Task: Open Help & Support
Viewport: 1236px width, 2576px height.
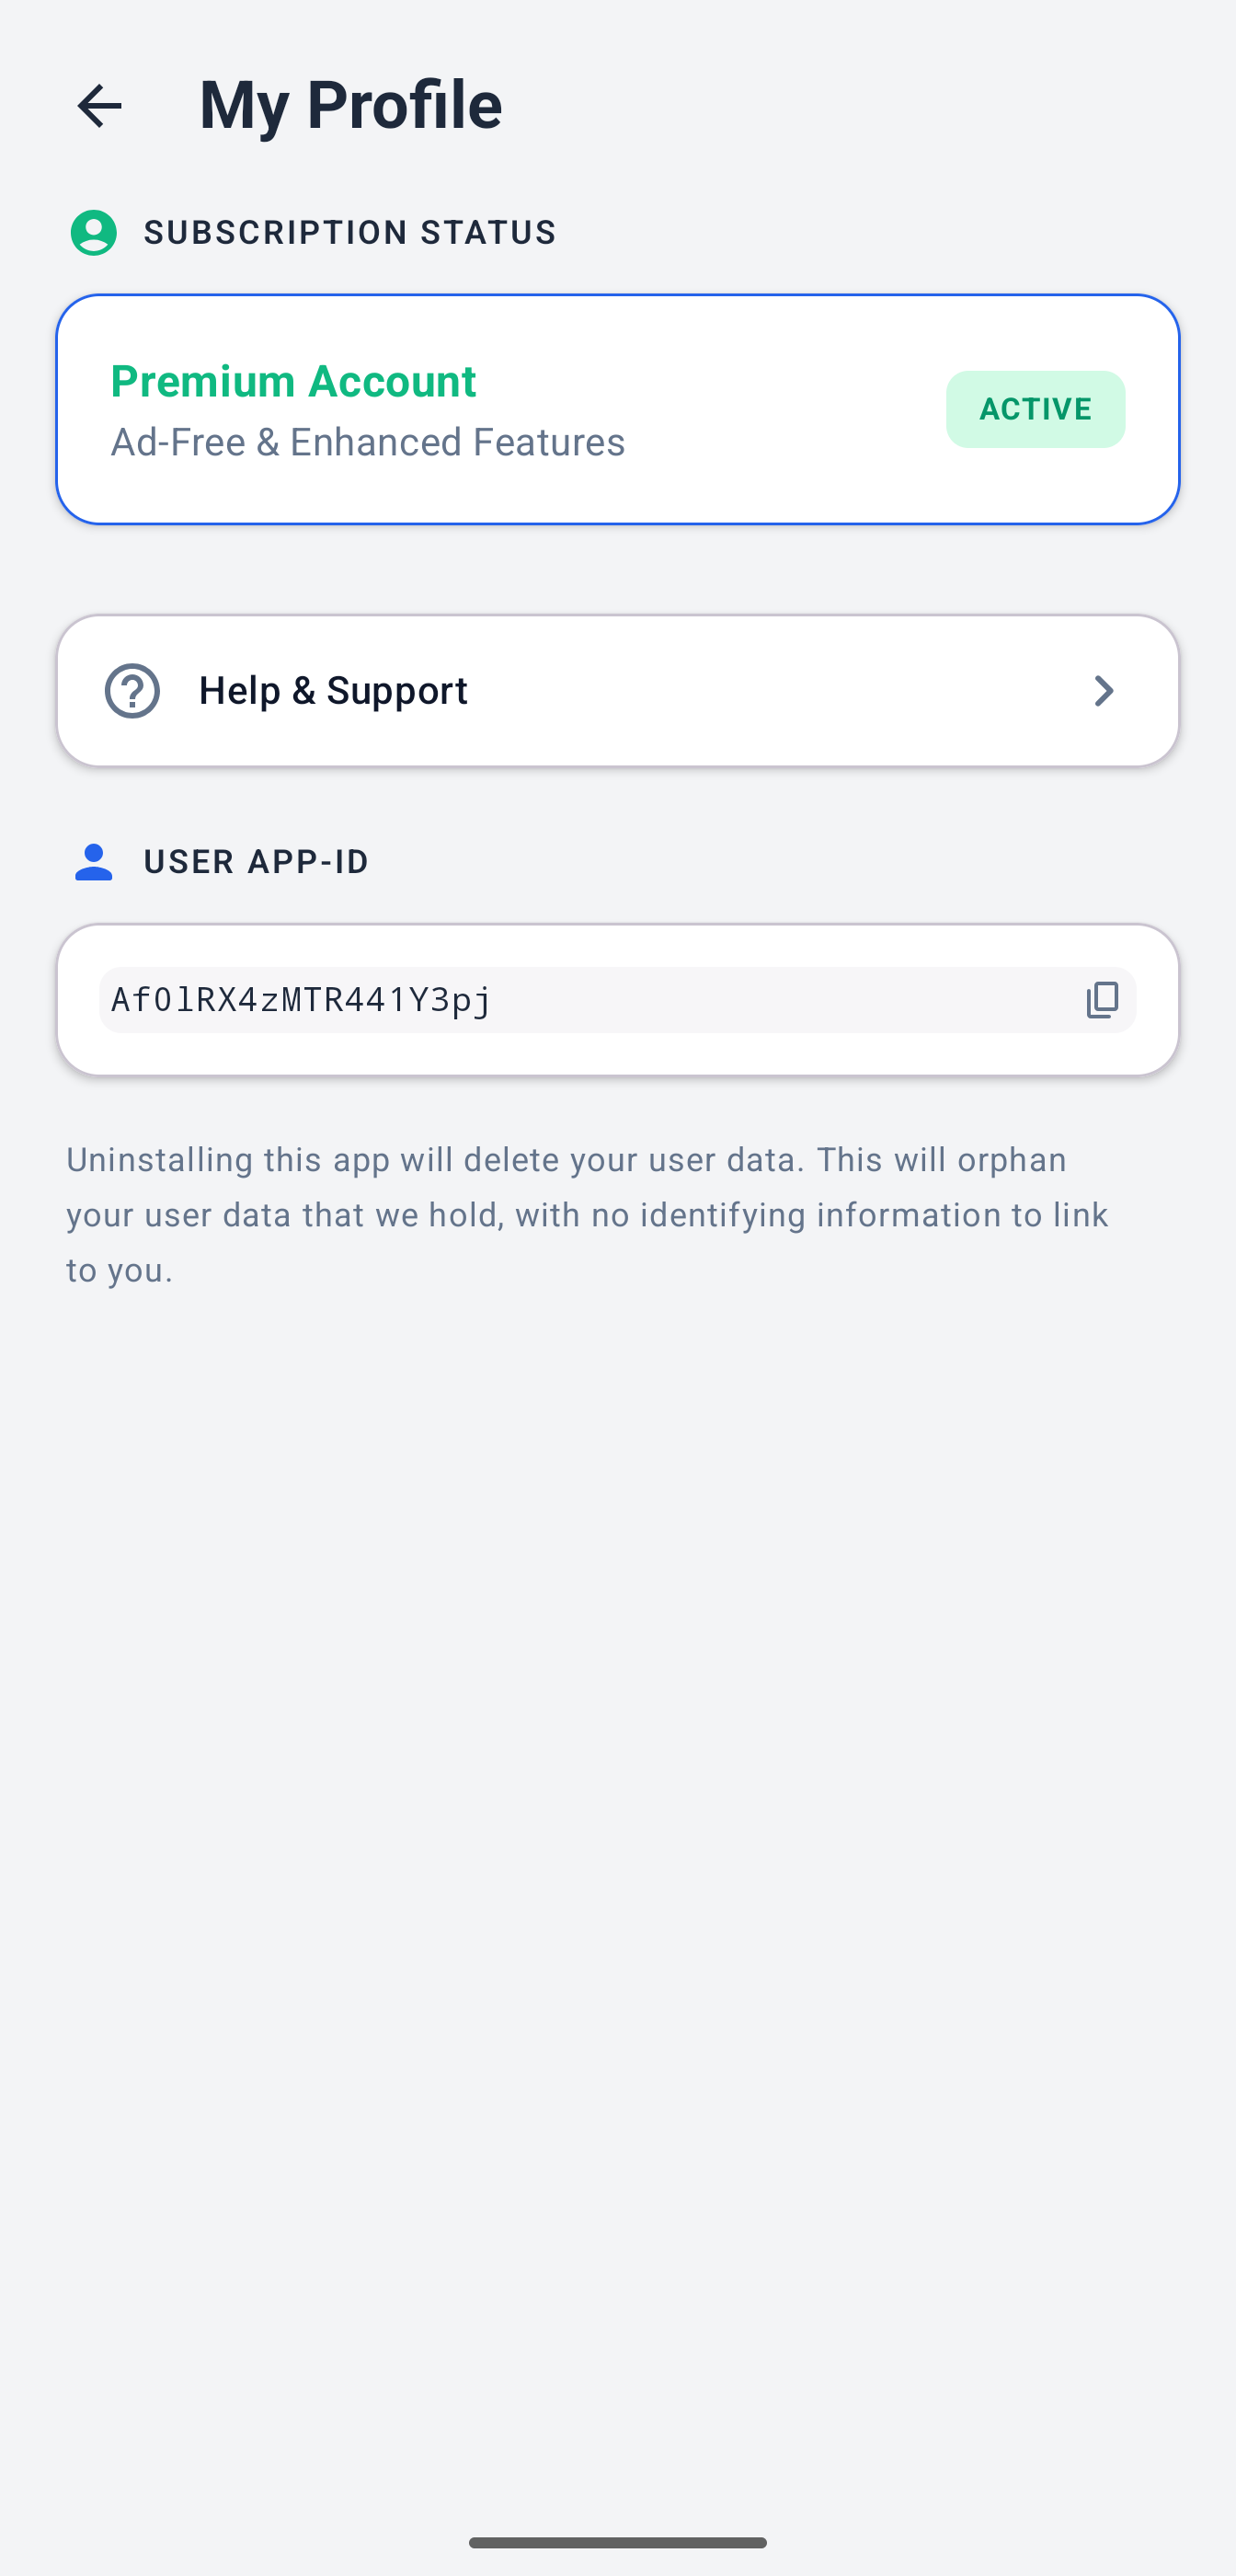Action: click(618, 690)
